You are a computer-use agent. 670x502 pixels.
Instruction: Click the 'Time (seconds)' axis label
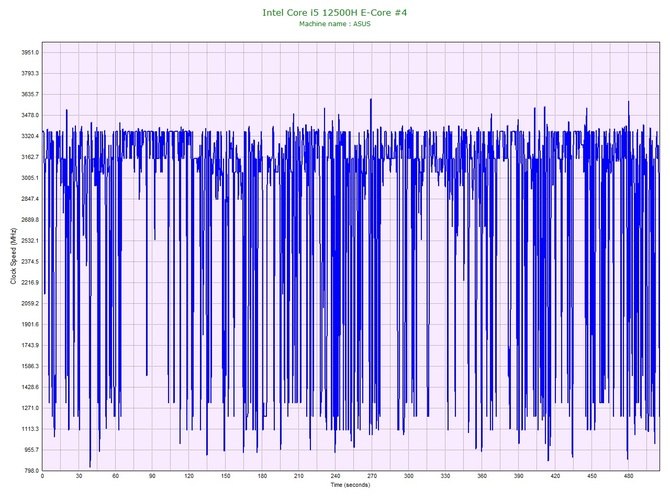point(350,485)
